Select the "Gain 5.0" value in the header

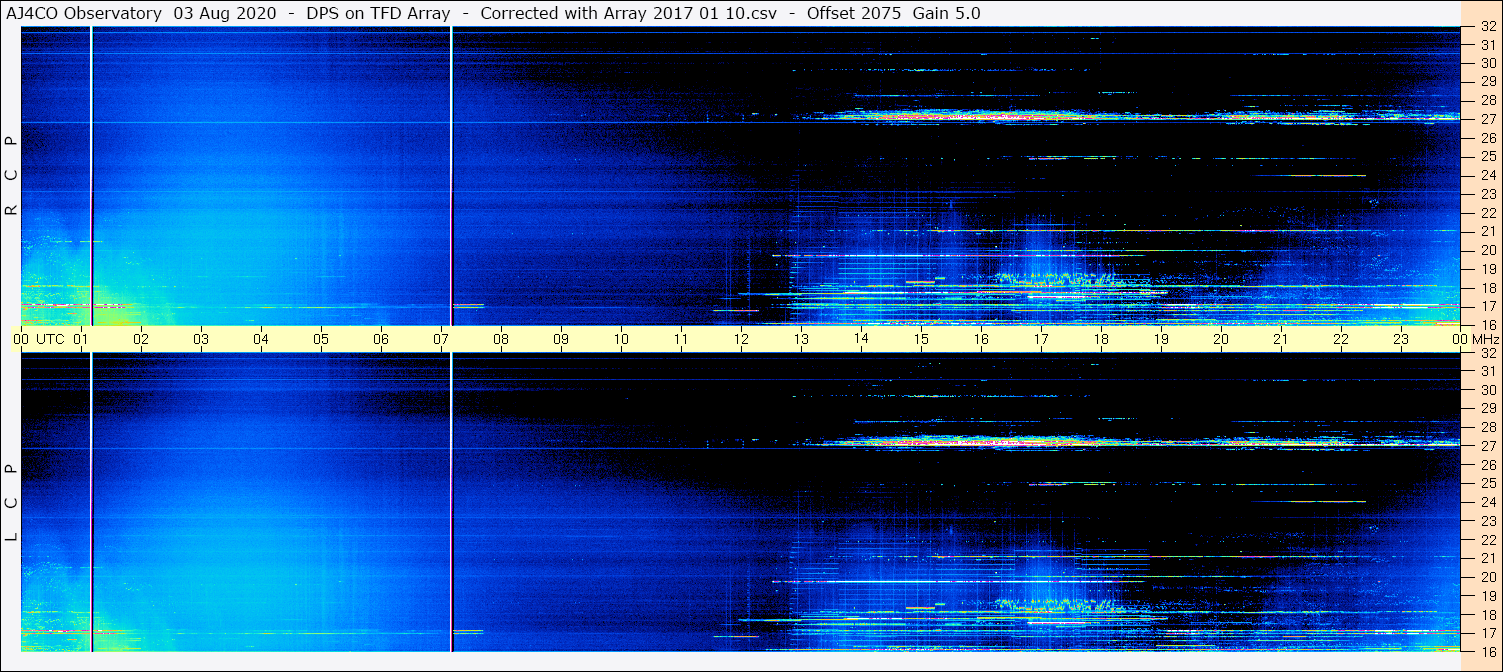point(947,14)
